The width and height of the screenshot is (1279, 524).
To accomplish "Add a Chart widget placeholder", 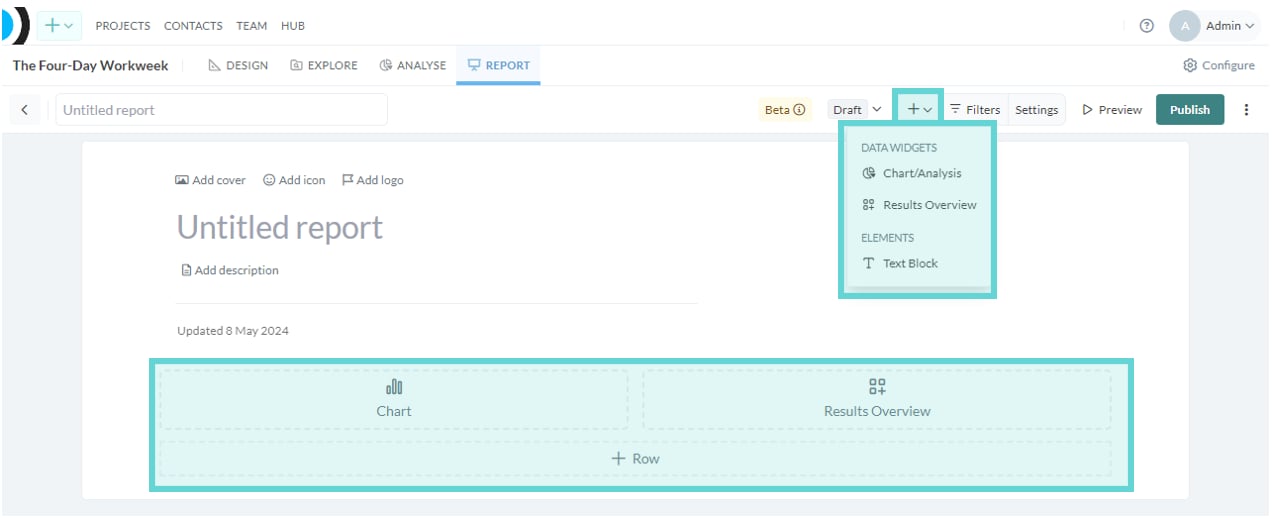I will [x=394, y=399].
